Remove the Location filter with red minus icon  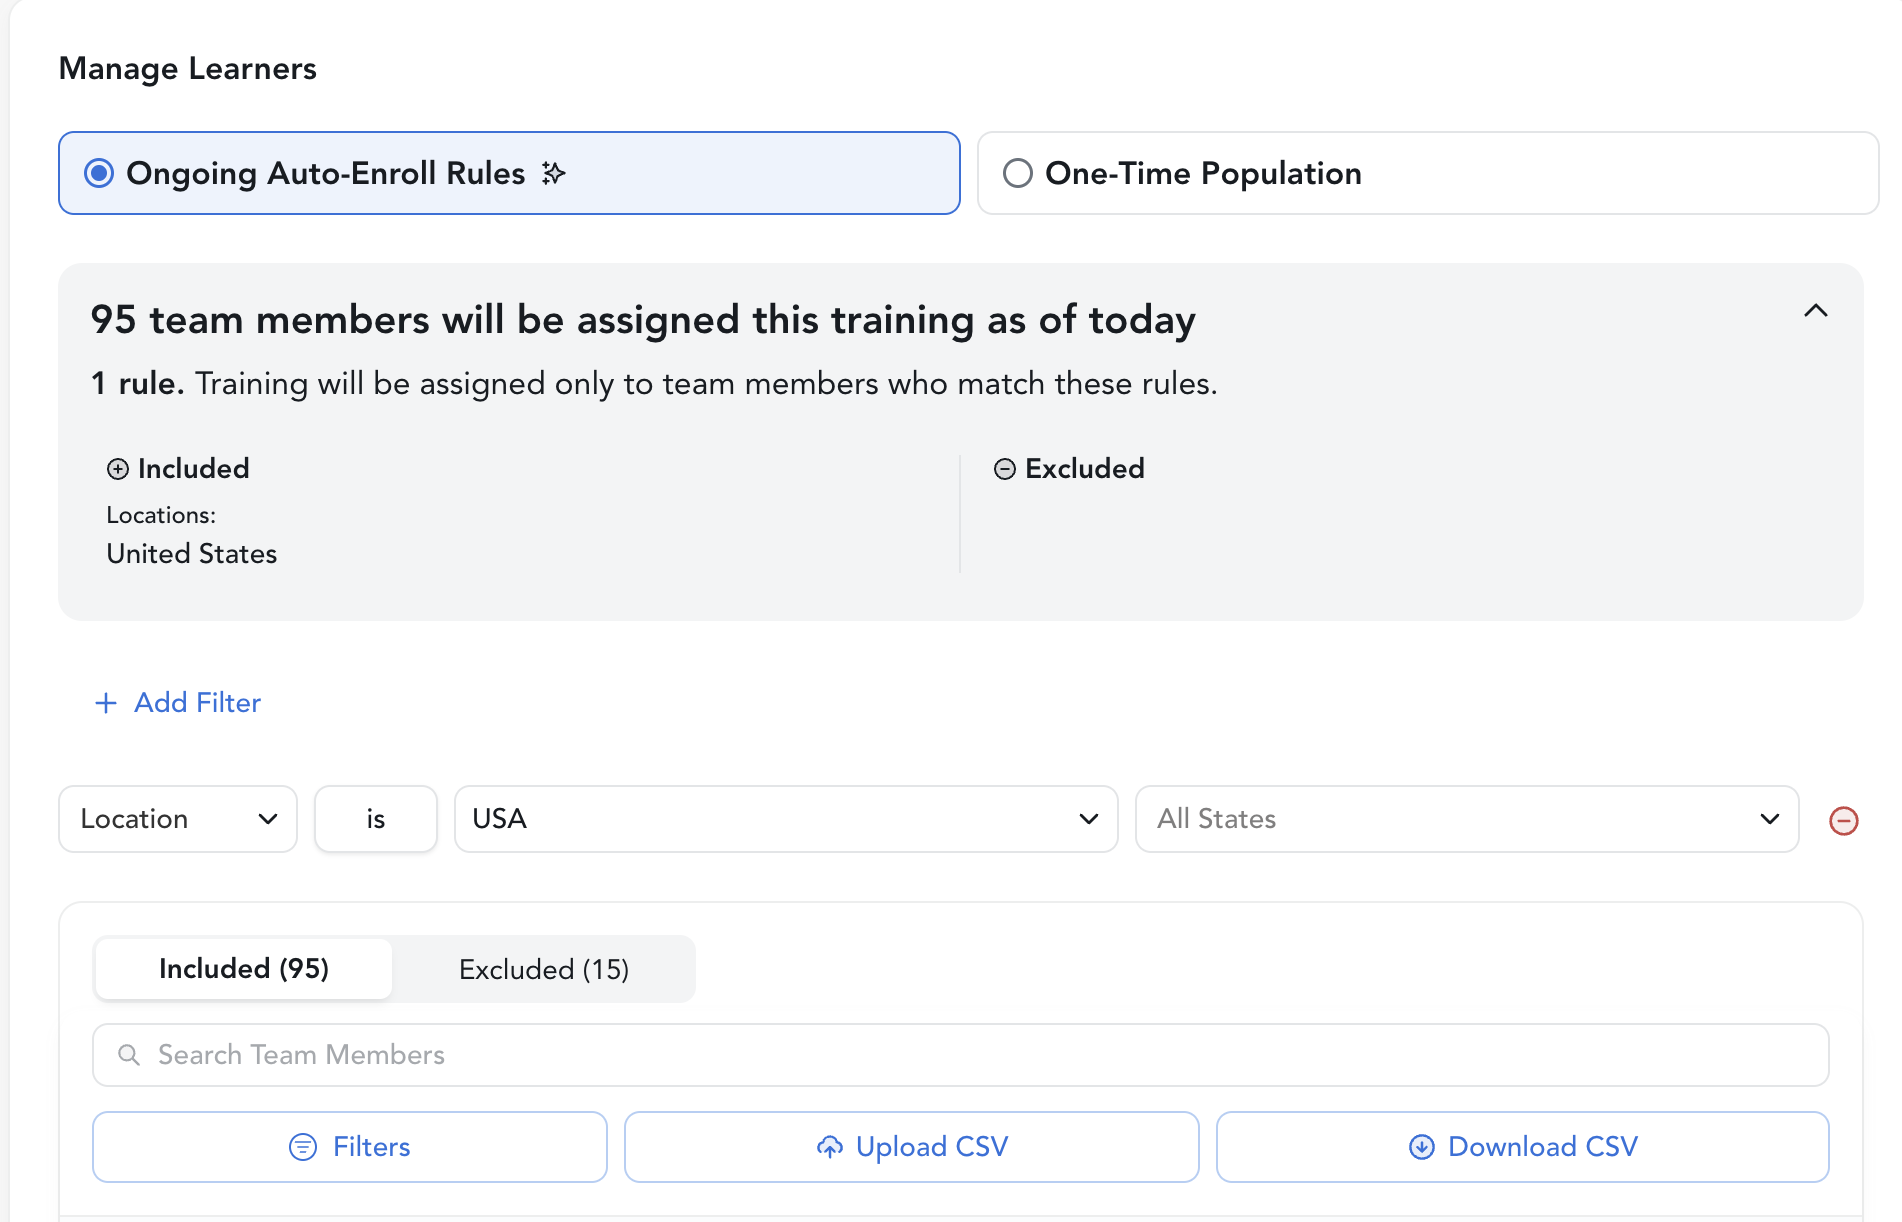pos(1843,821)
